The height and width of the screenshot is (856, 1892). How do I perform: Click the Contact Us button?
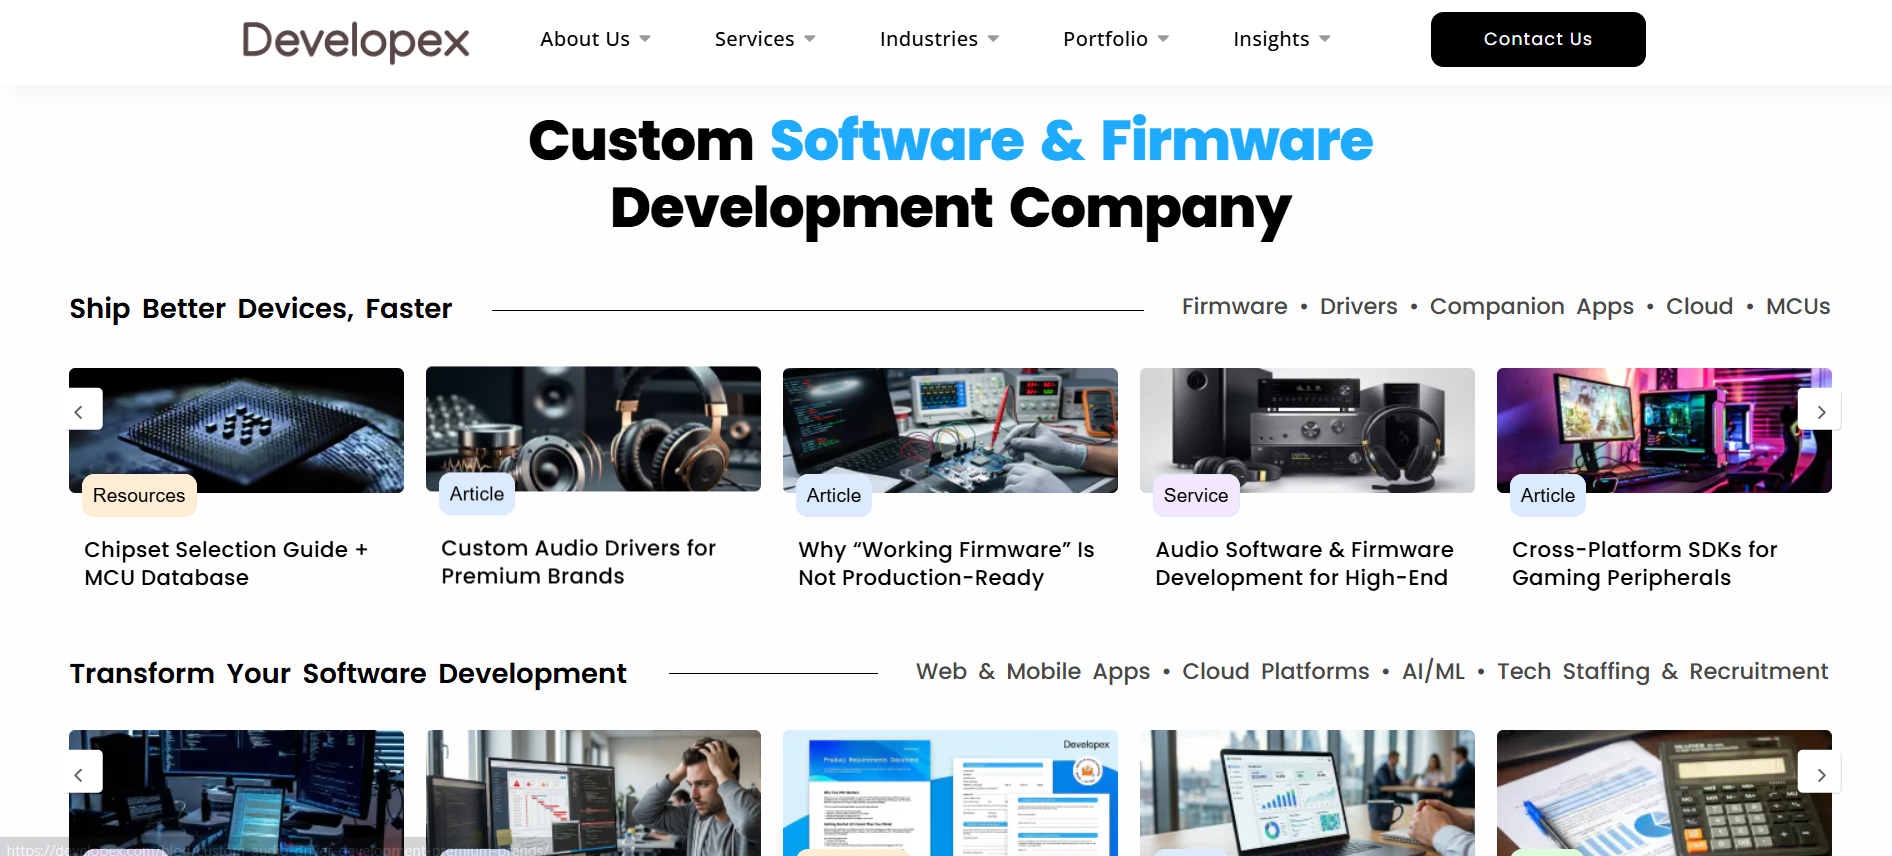(1538, 39)
